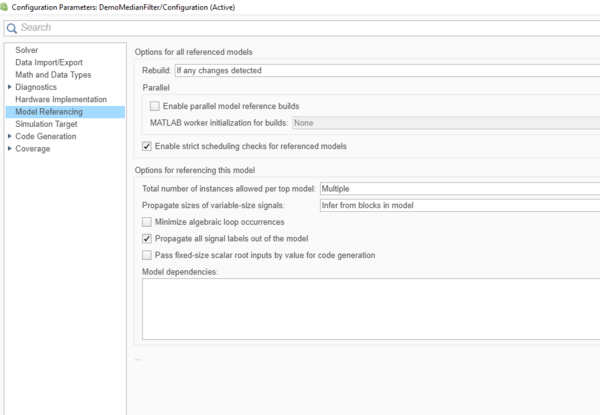Enable parallel model reference builds checkbox
This screenshot has width=600, height=415.
[x=154, y=106]
